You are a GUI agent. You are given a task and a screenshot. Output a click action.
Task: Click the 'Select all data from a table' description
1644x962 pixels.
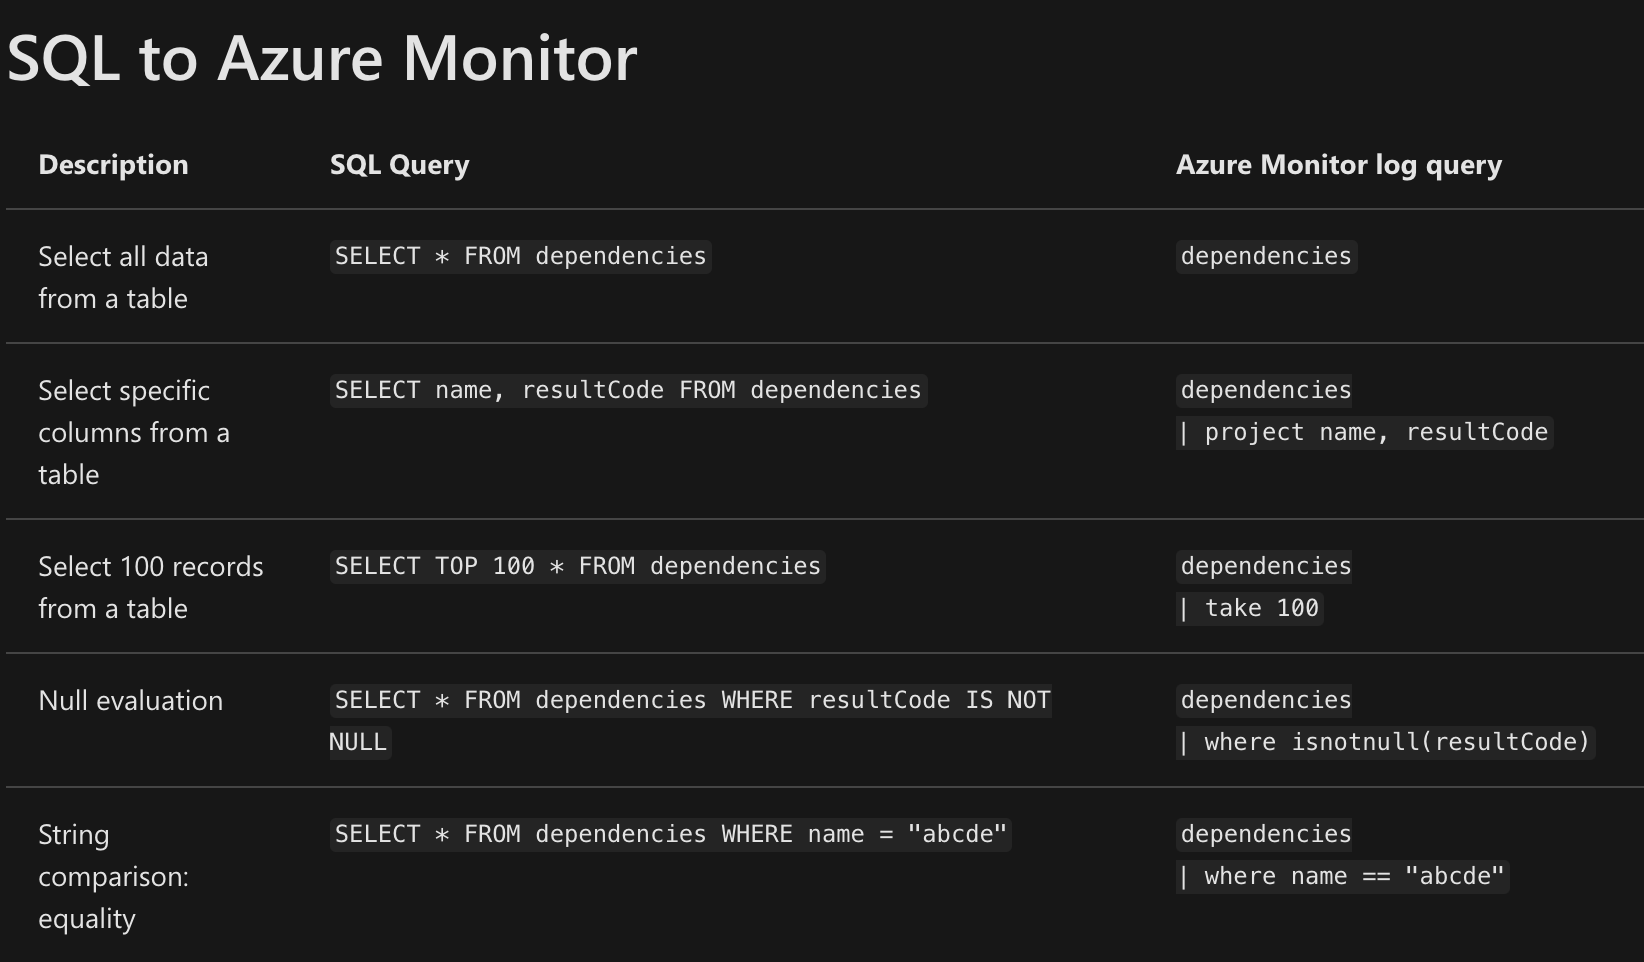coord(123,277)
